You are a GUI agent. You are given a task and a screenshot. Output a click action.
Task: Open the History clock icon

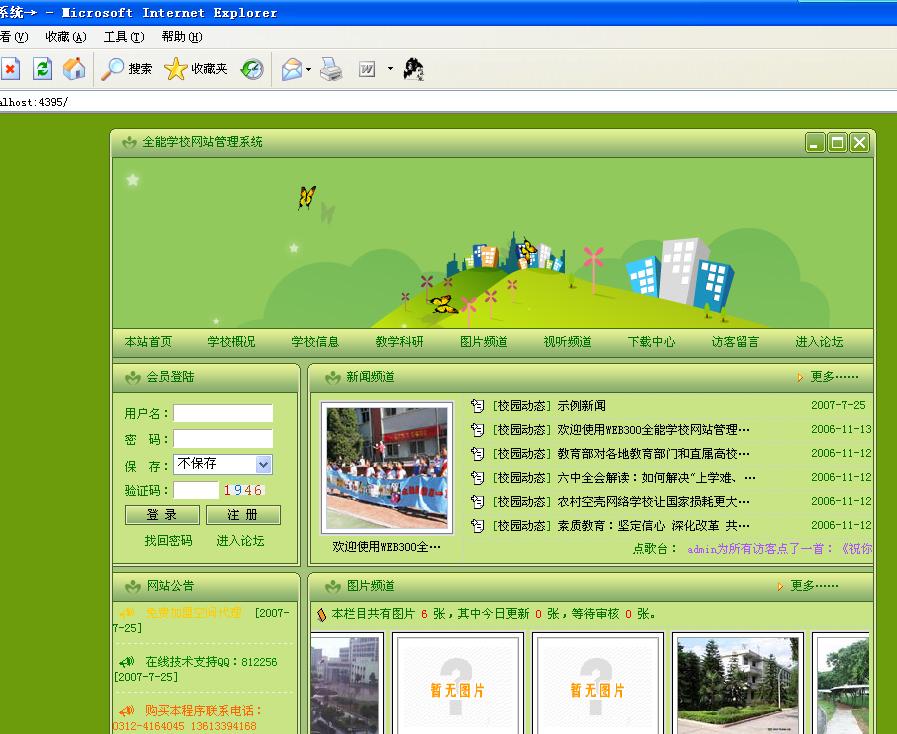tap(253, 69)
